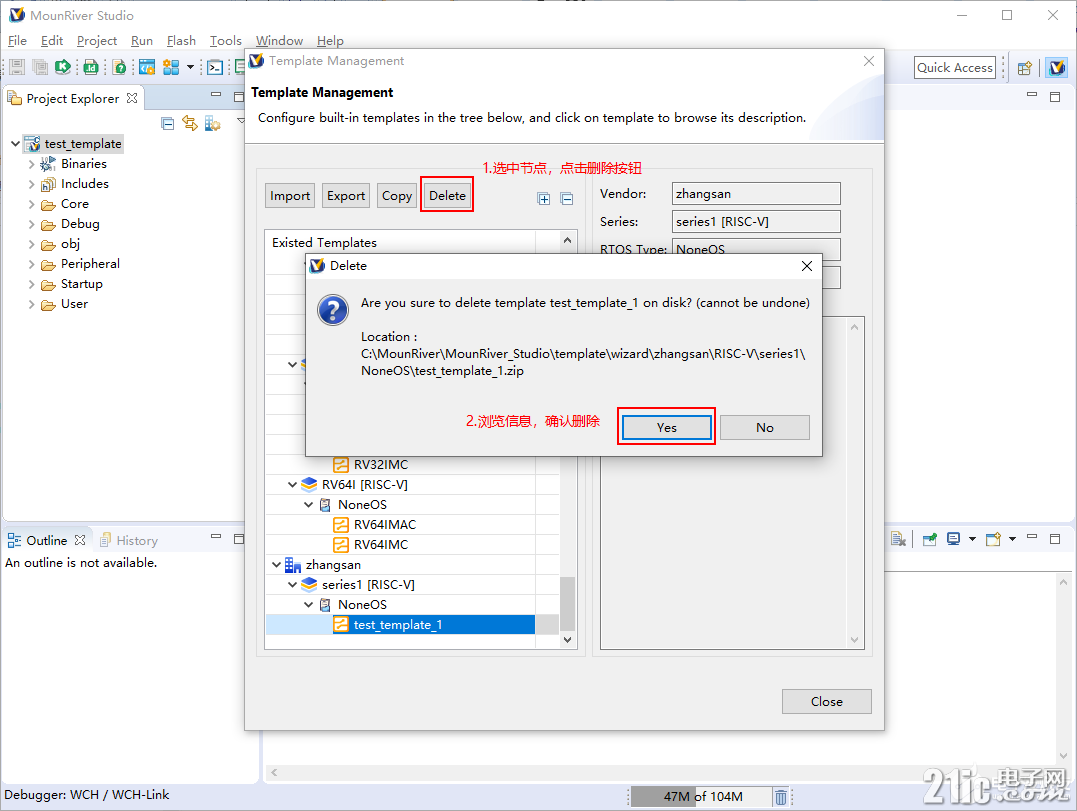
Task: Open the terminal console toolbar icon
Action: (x=215, y=67)
